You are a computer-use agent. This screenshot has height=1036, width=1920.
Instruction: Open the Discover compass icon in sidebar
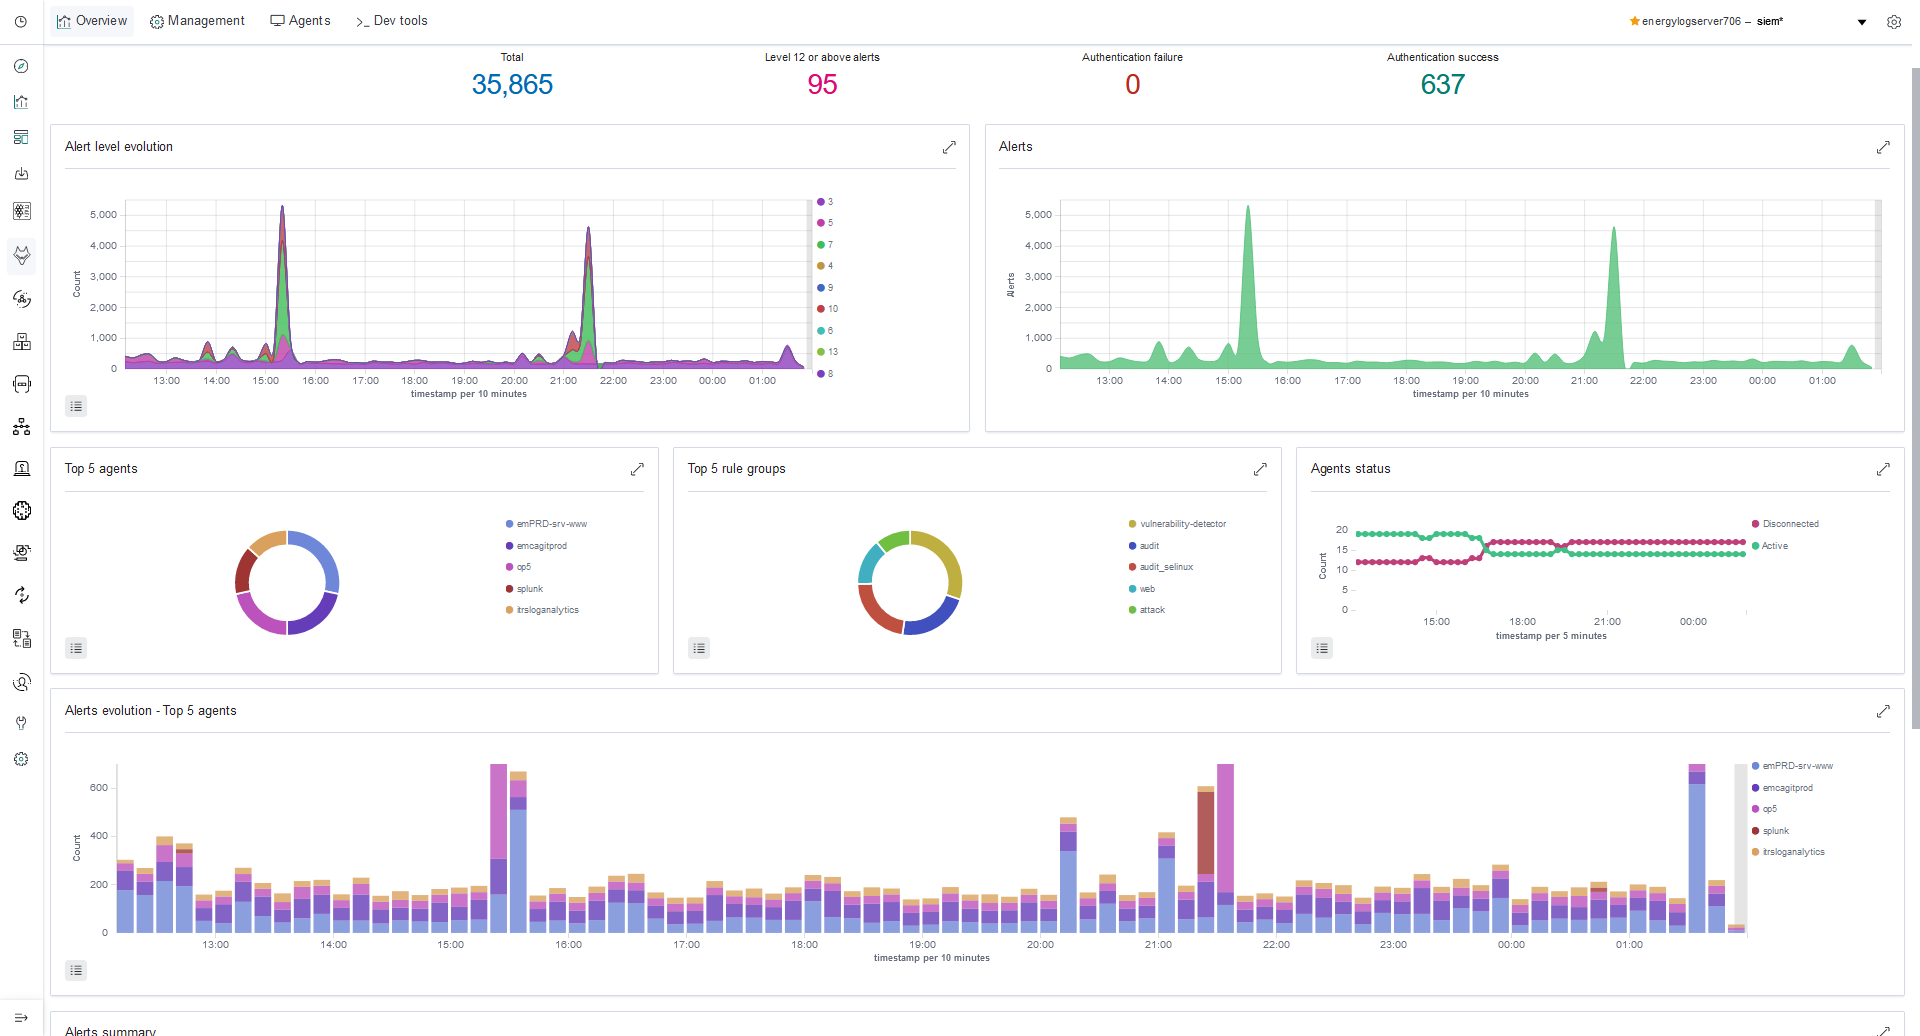21,66
